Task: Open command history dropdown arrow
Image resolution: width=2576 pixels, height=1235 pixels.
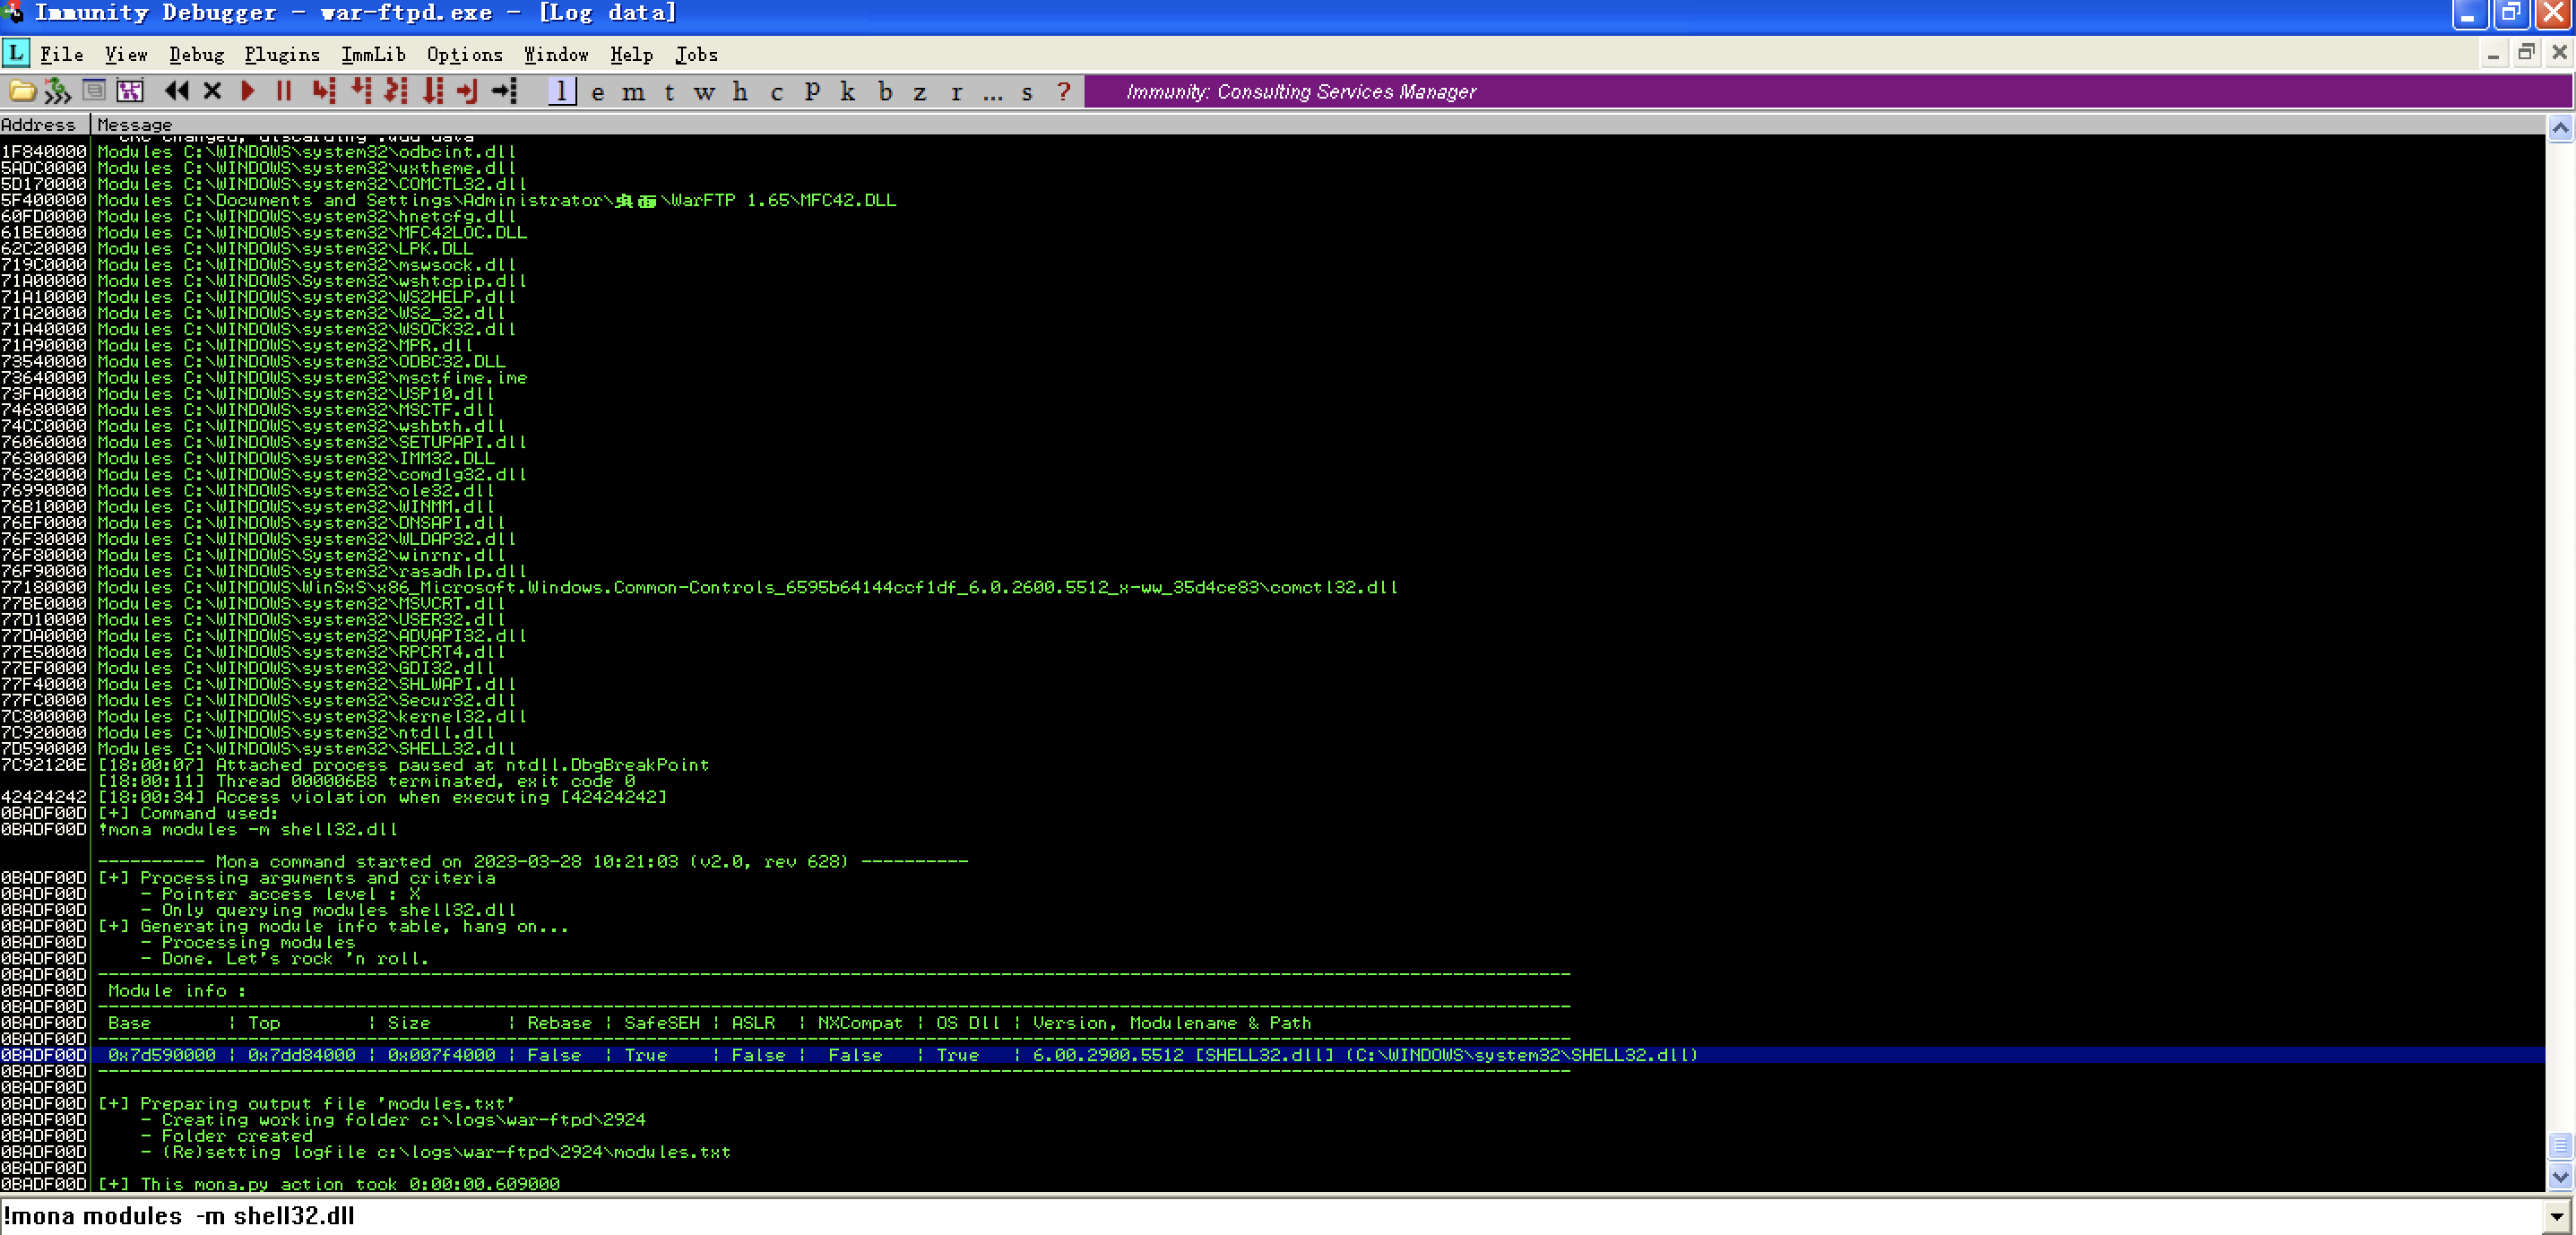Action: tap(2557, 1216)
